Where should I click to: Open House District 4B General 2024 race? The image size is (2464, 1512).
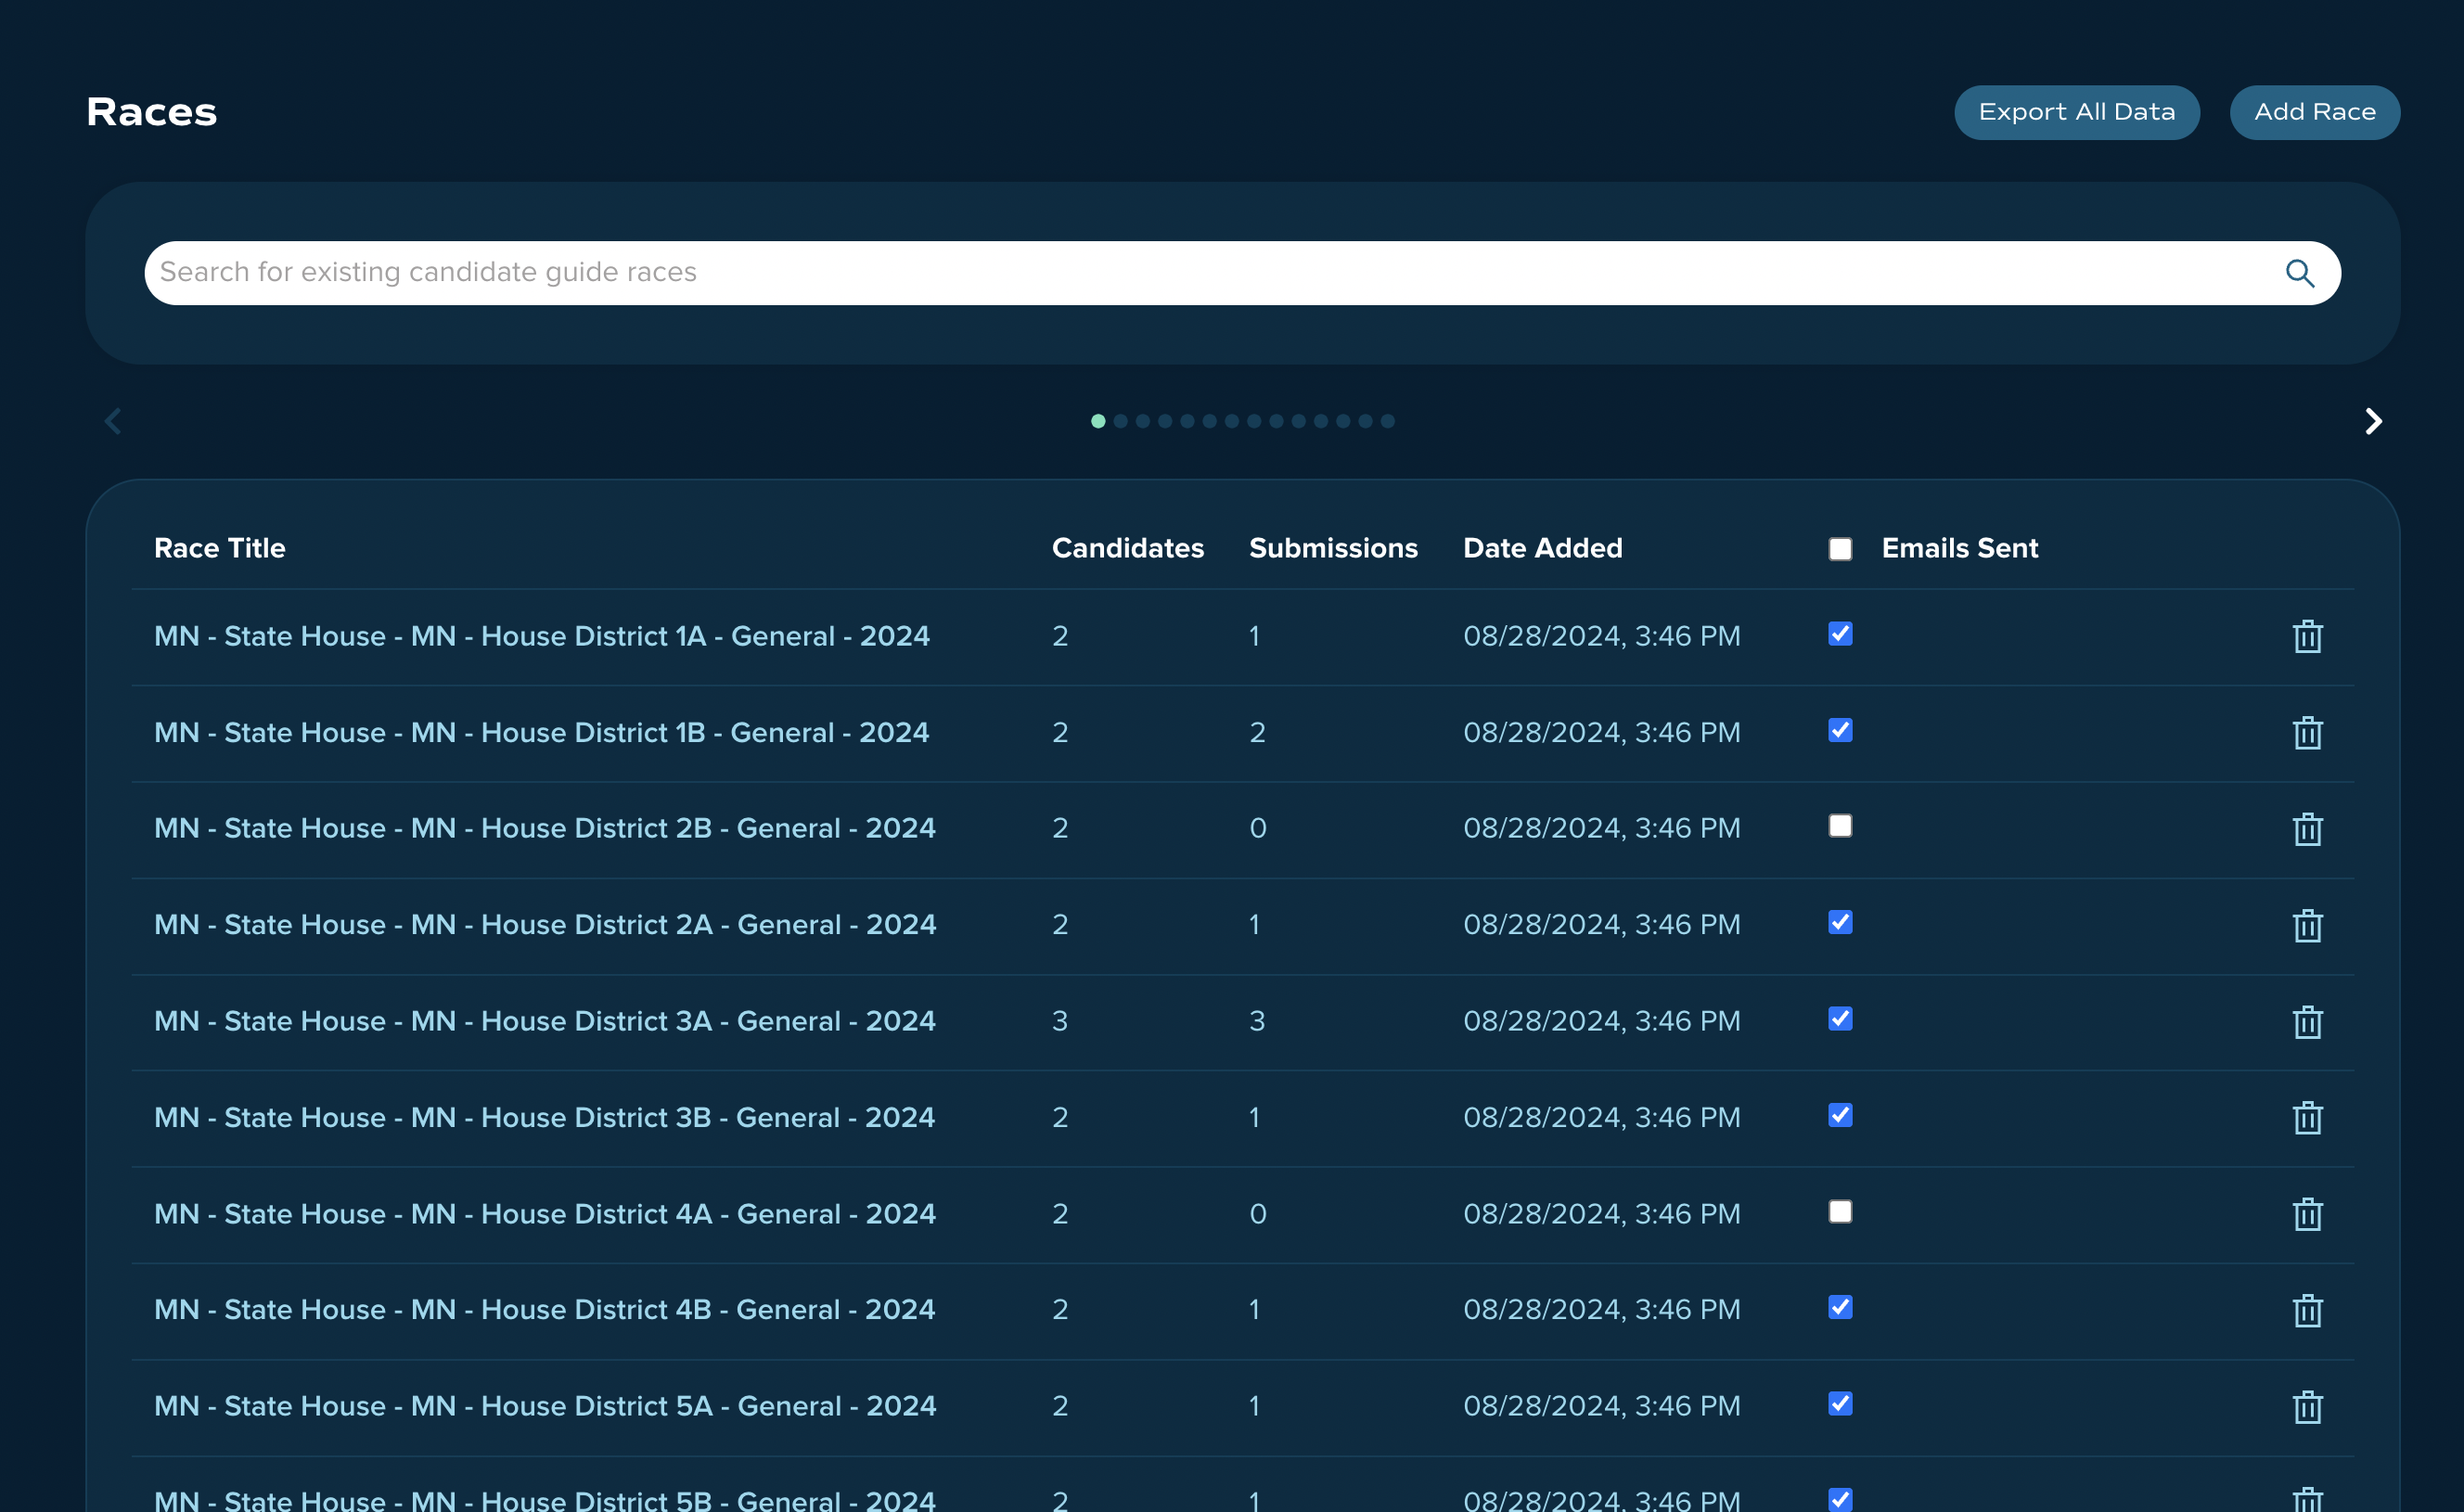click(544, 1310)
